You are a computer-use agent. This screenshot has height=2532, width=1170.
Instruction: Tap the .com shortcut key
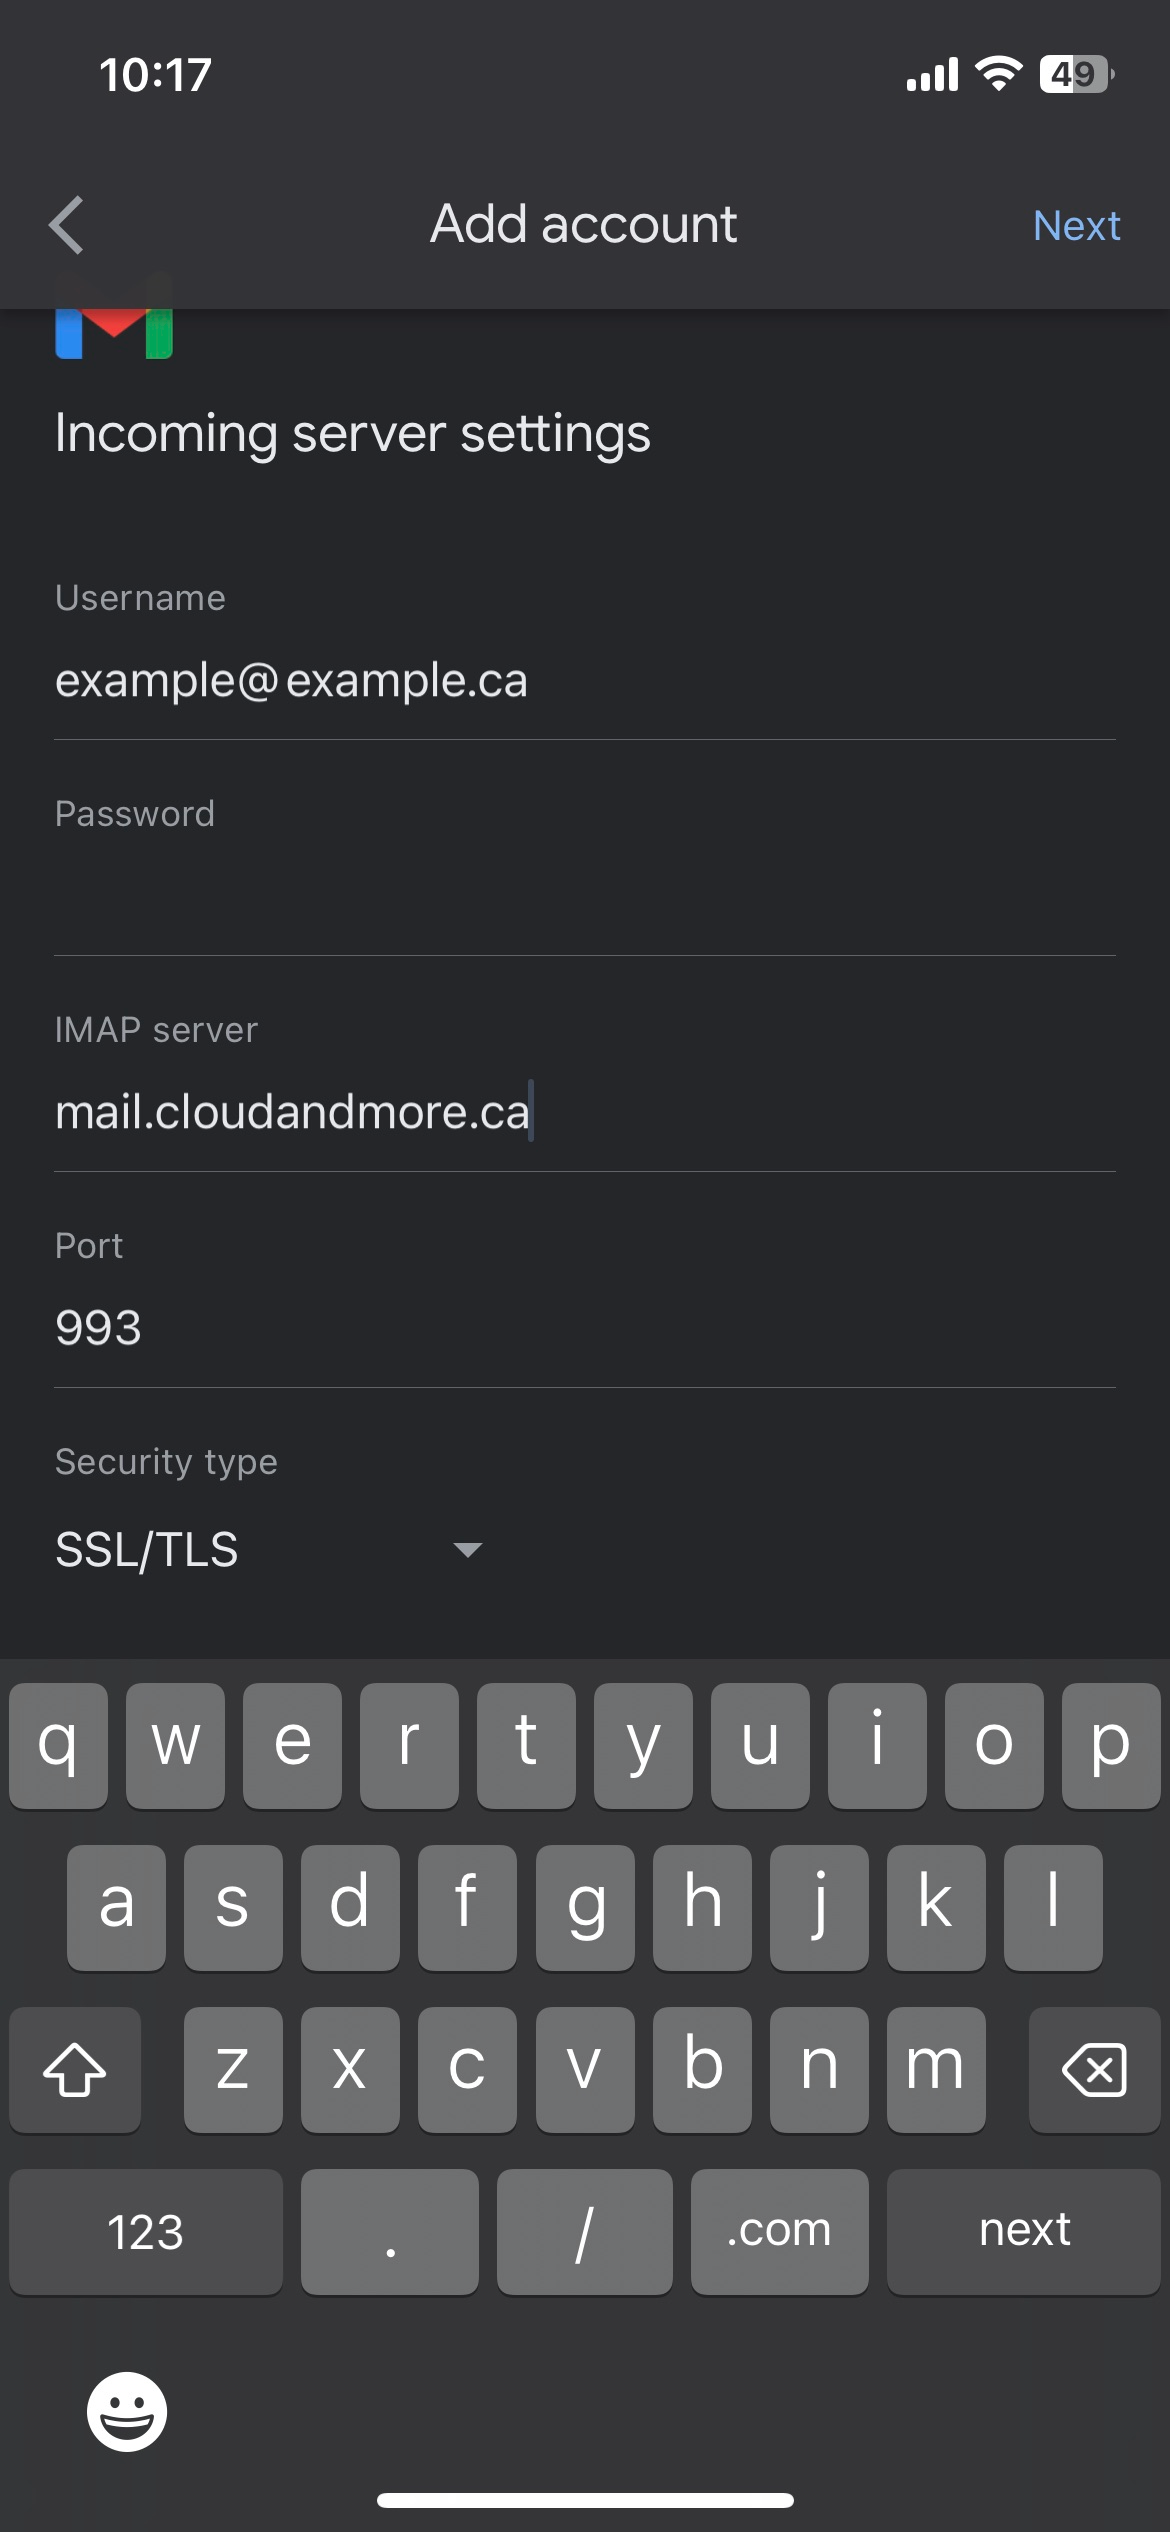click(x=779, y=2231)
